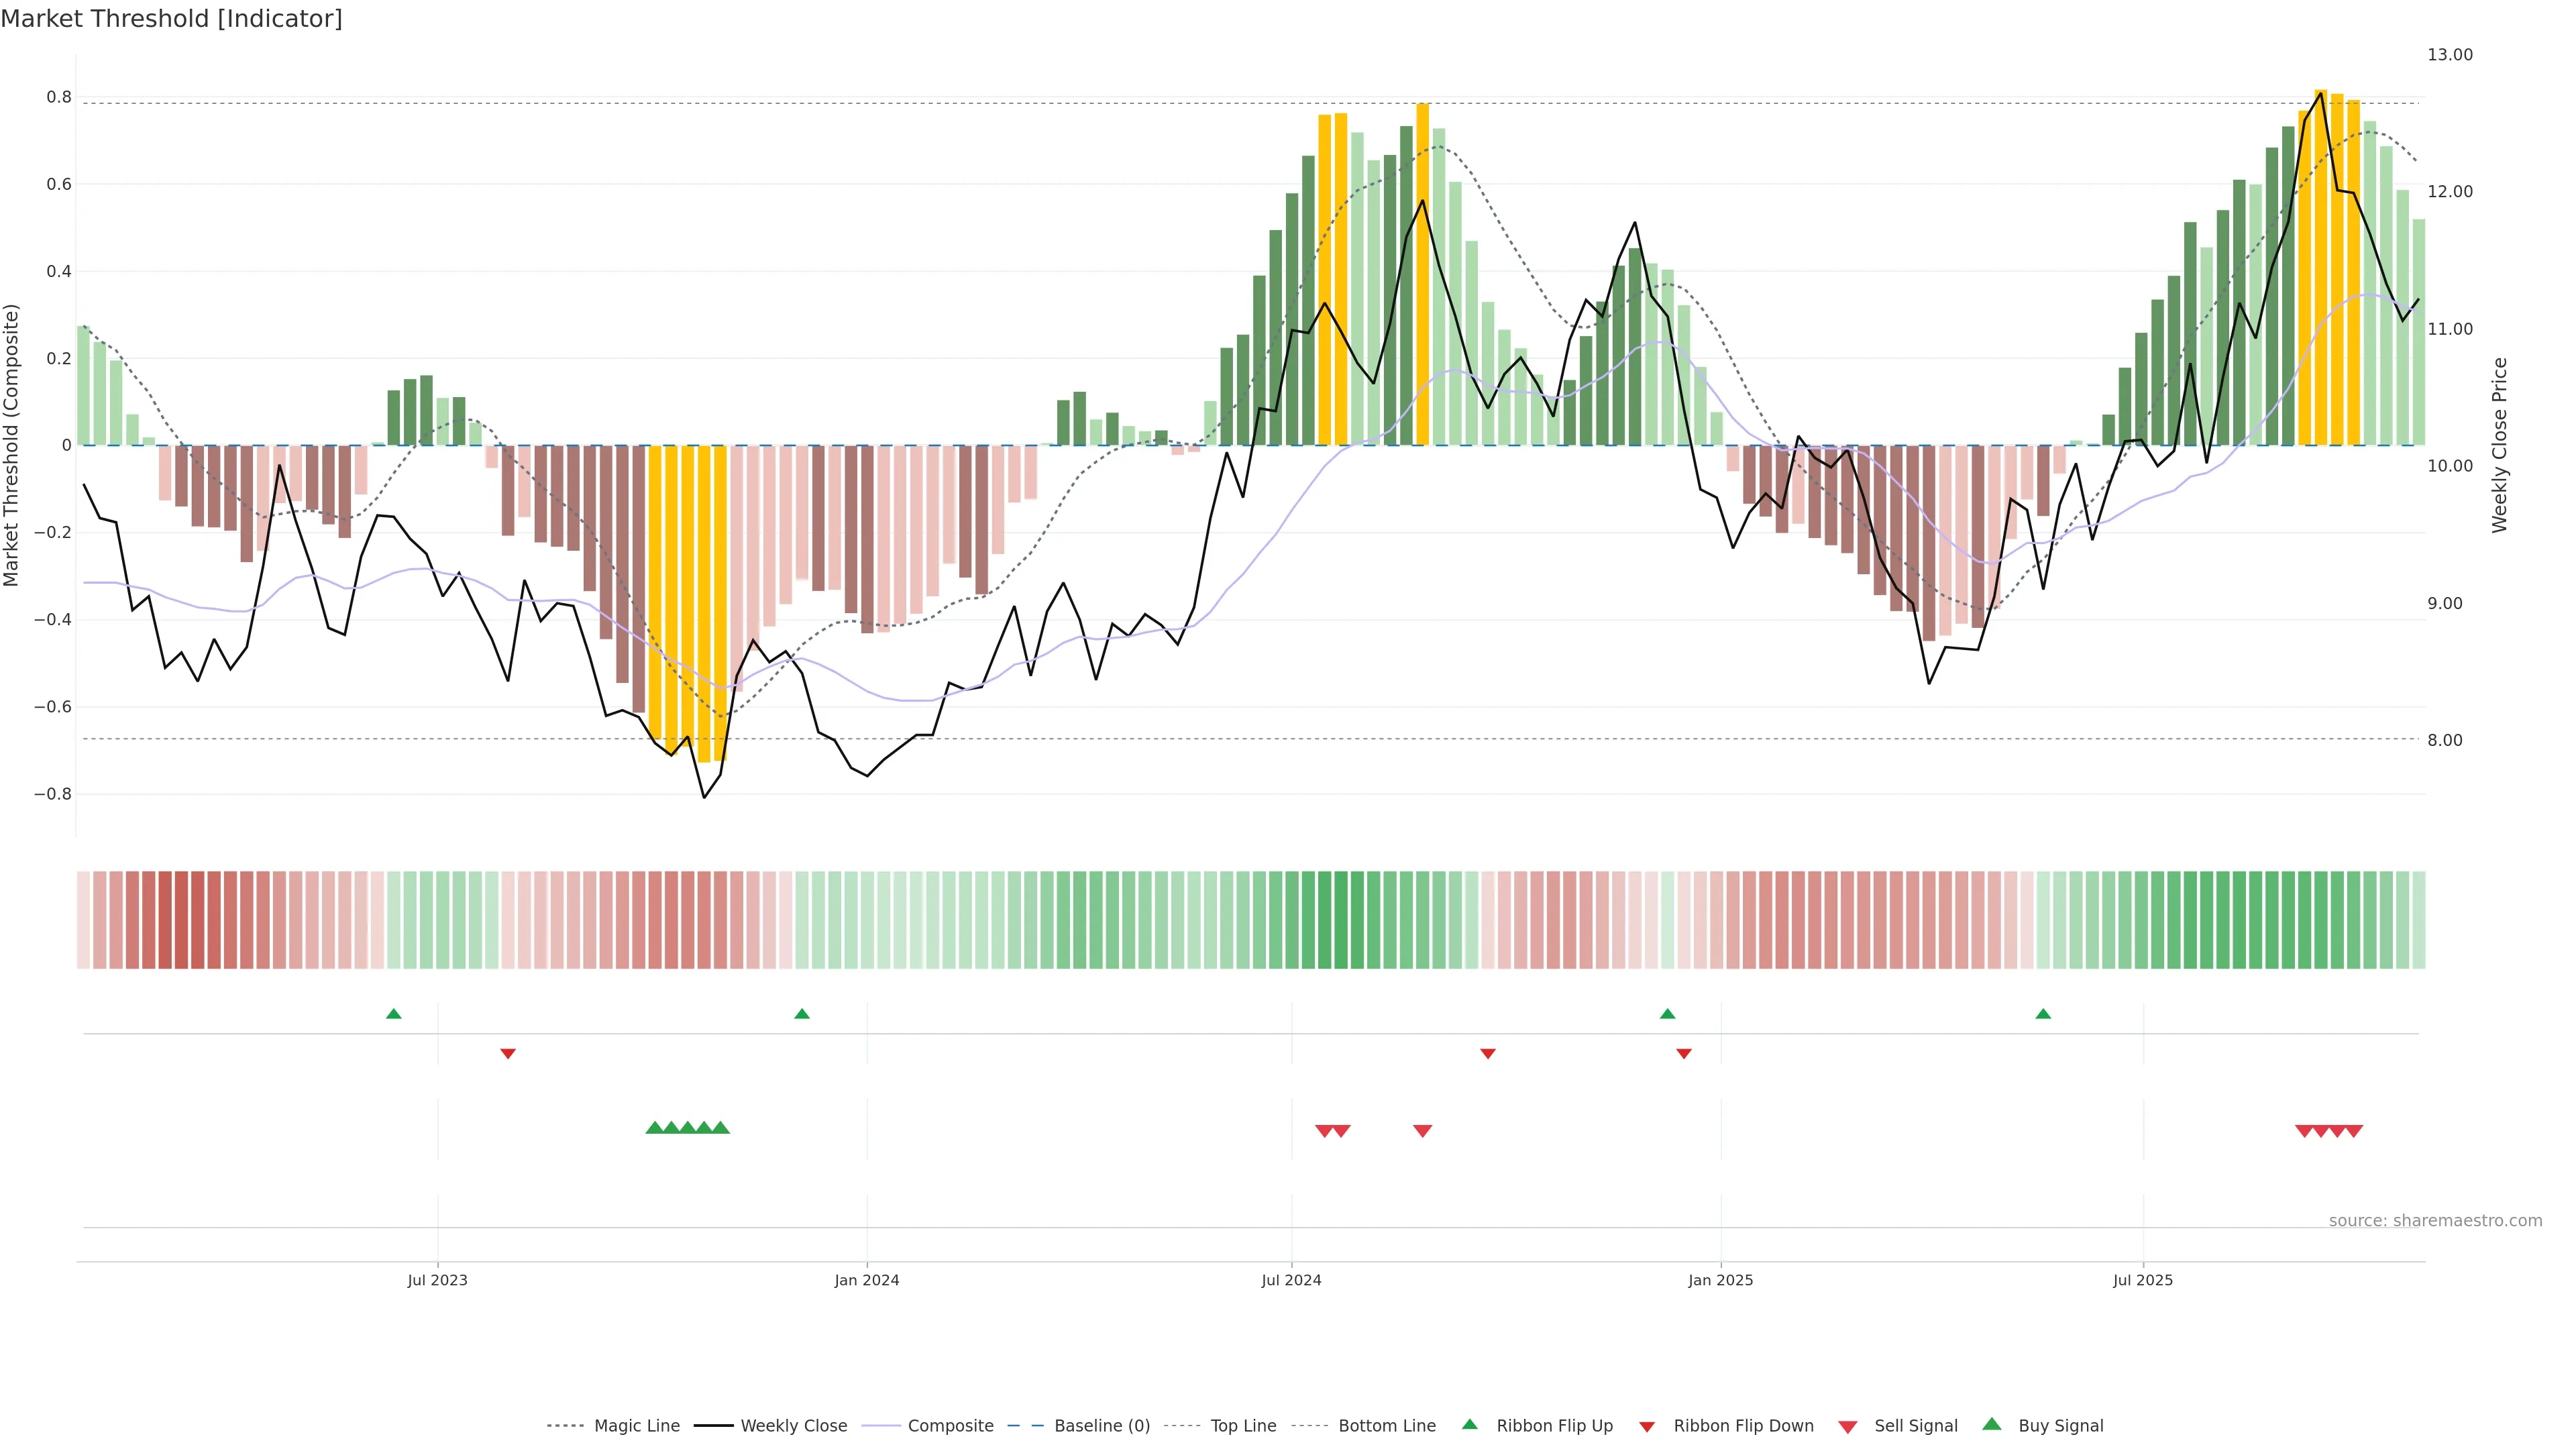Click the Ribbon Flip Down triangle in legend
This screenshot has width=2576, height=1449.
[x=1647, y=1427]
